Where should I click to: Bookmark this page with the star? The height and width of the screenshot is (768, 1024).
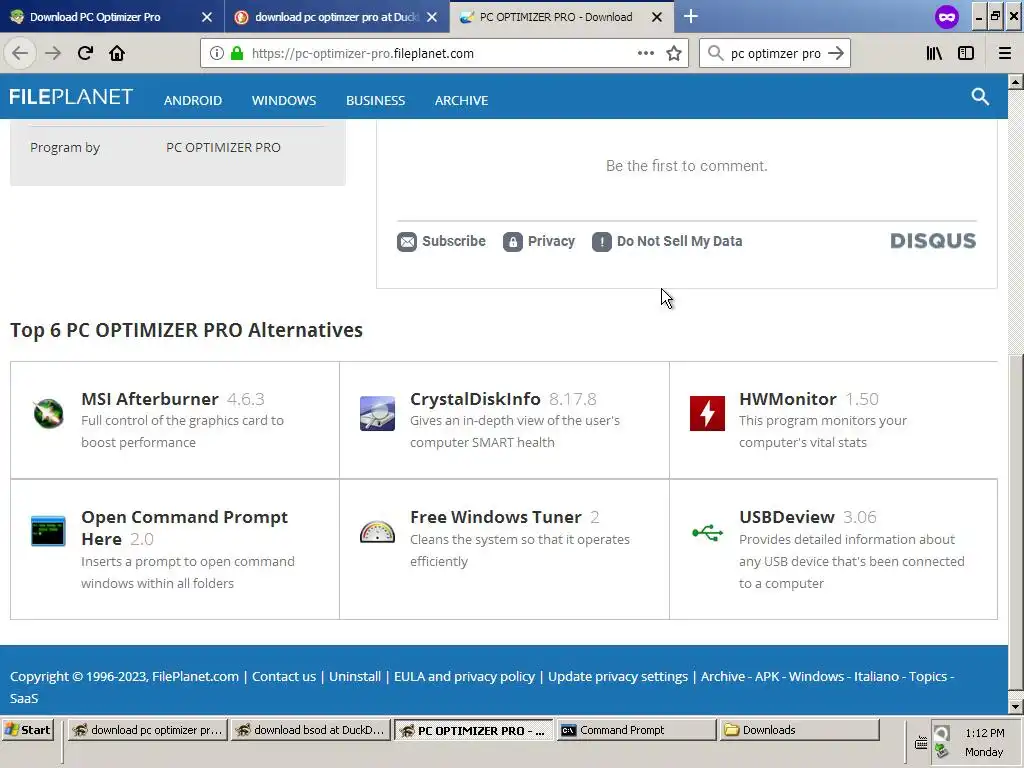click(x=674, y=53)
